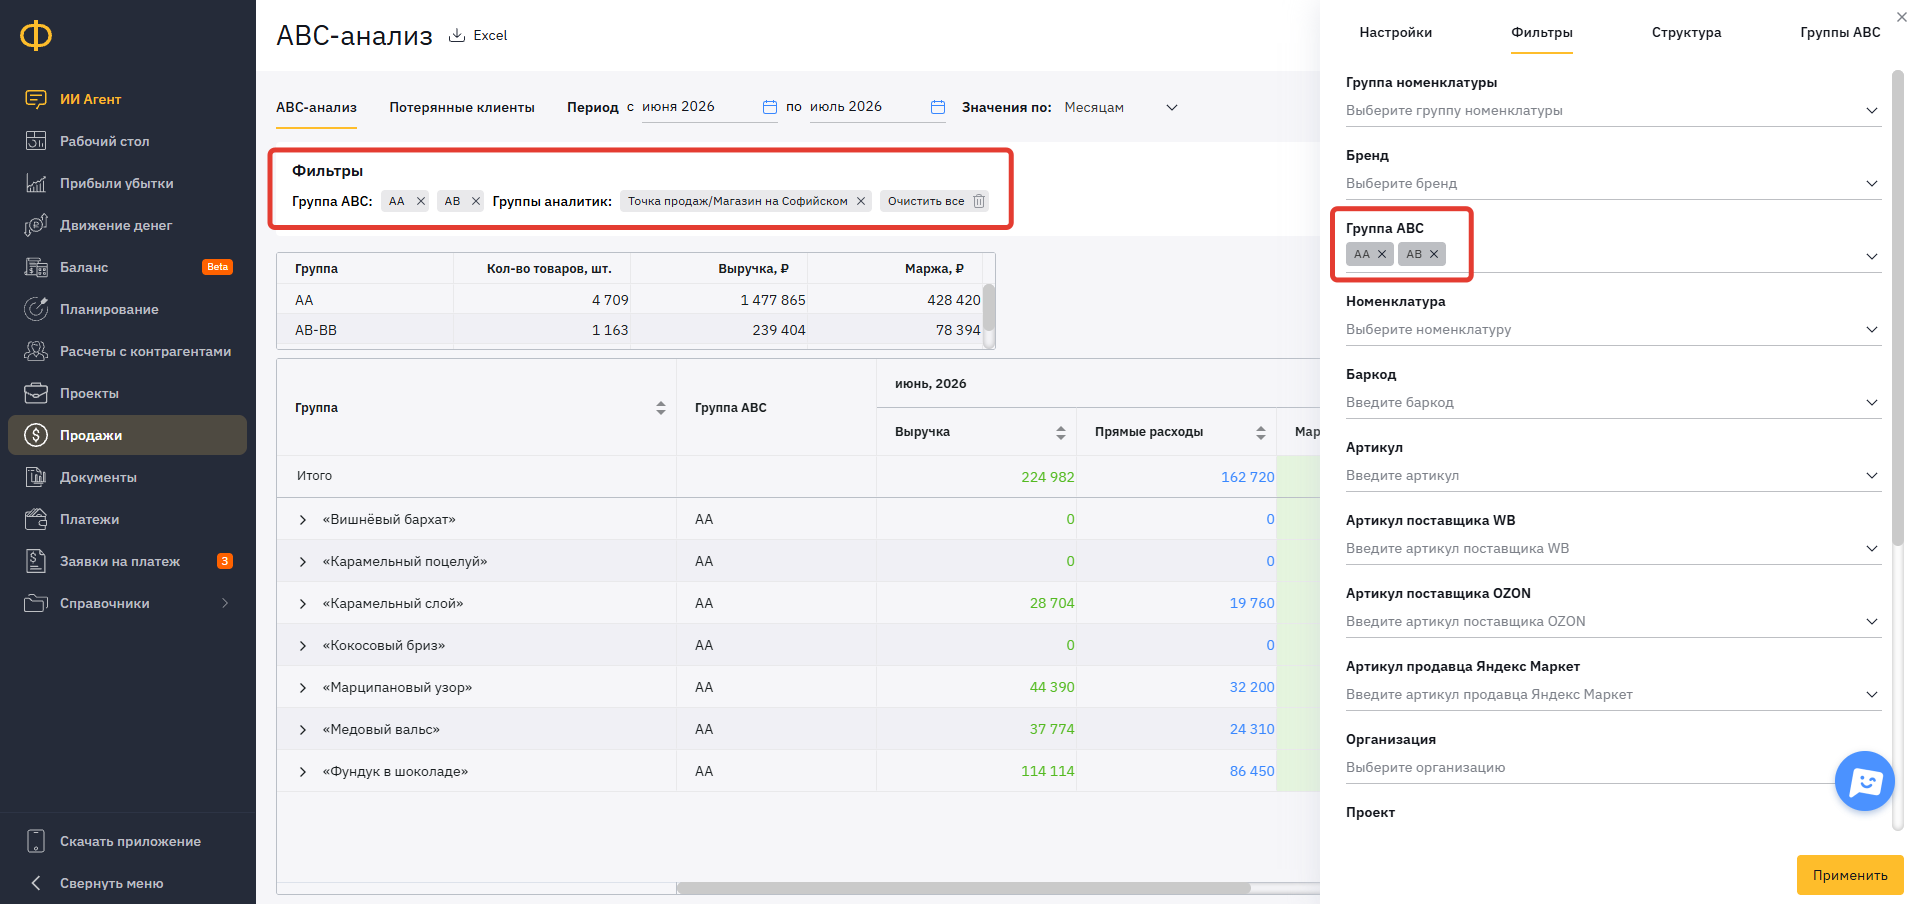This screenshot has width=1919, height=904.
Task: Download the Excel export
Action: pyautogui.click(x=478, y=36)
